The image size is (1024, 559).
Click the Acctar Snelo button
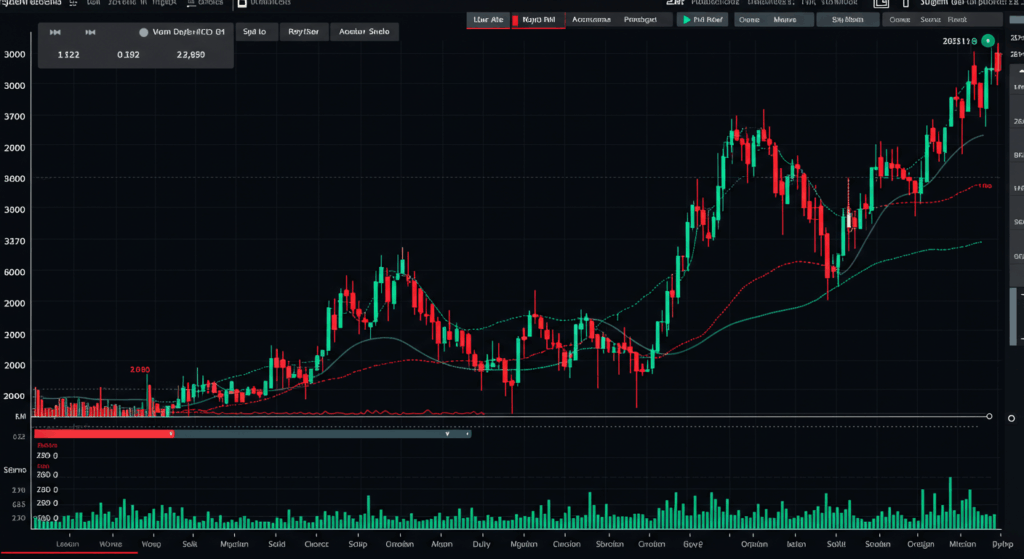click(364, 31)
